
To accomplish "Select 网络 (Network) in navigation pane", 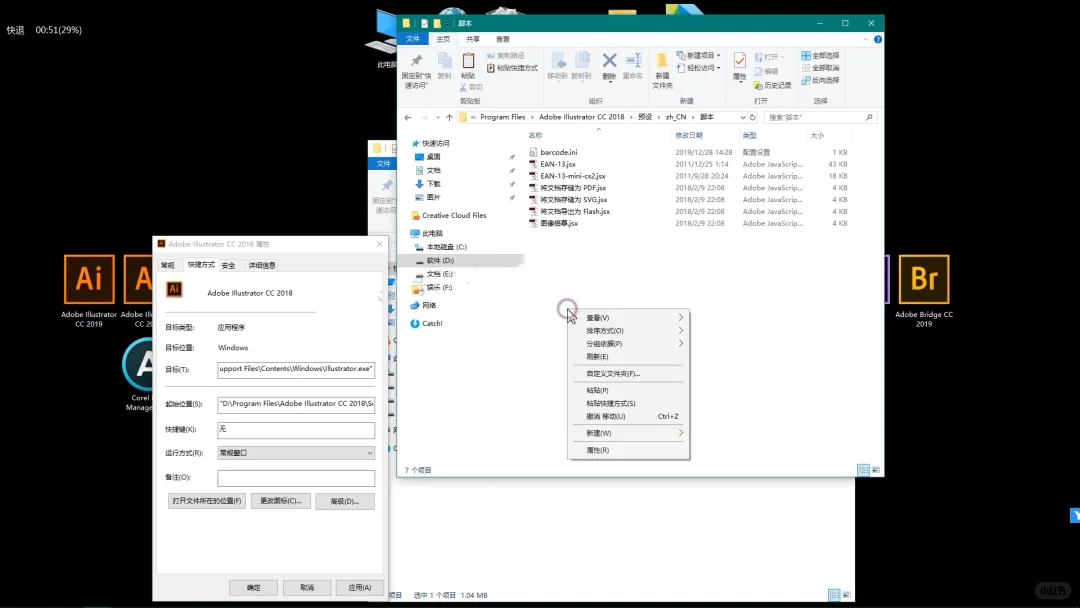I will 424,305.
